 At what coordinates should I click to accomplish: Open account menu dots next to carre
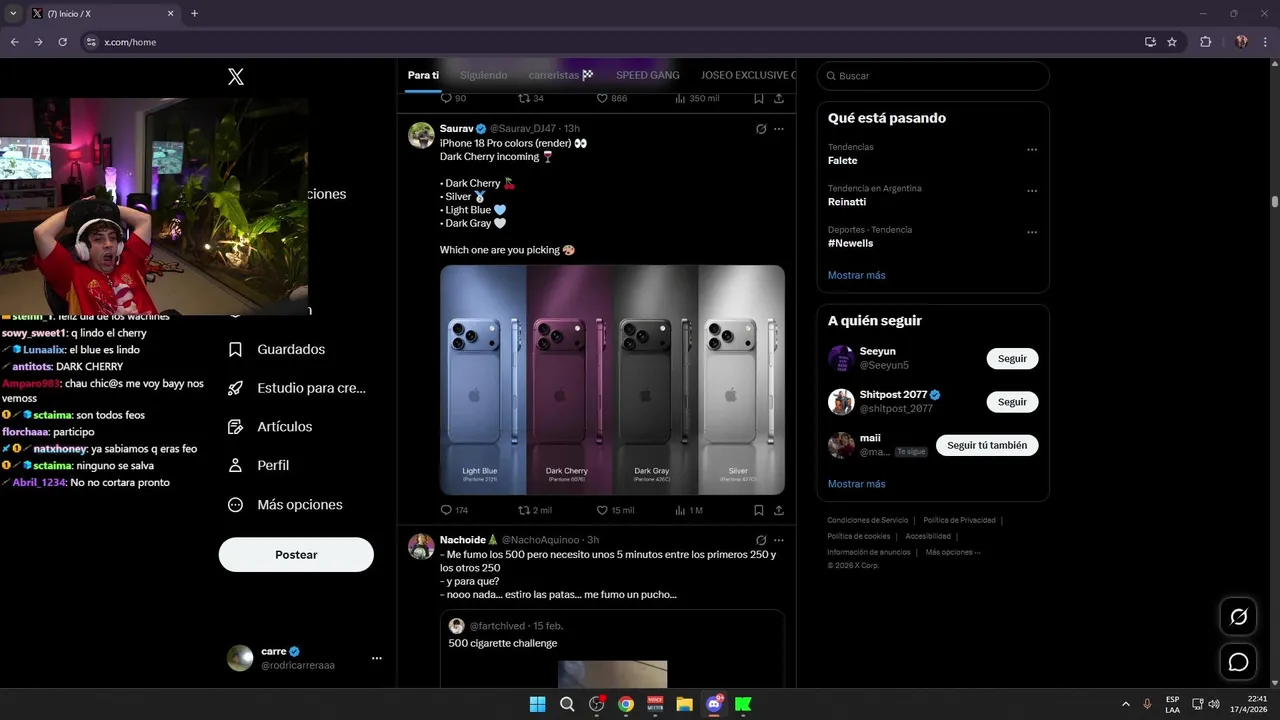(x=377, y=658)
